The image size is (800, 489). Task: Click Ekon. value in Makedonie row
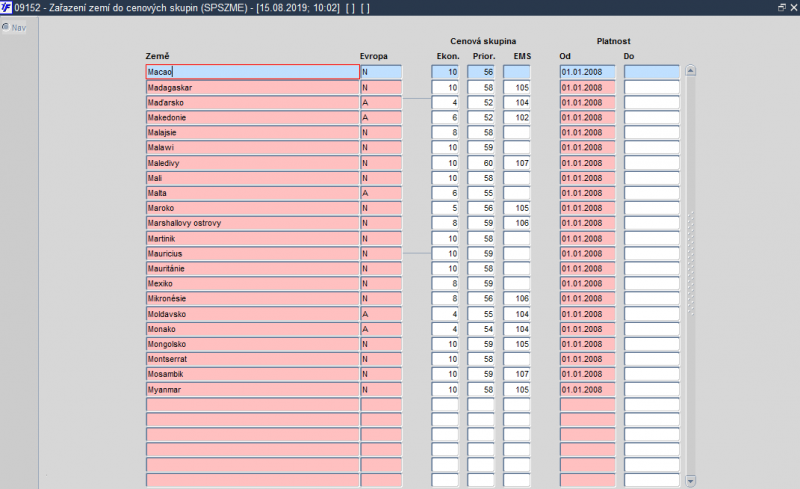(x=445, y=117)
